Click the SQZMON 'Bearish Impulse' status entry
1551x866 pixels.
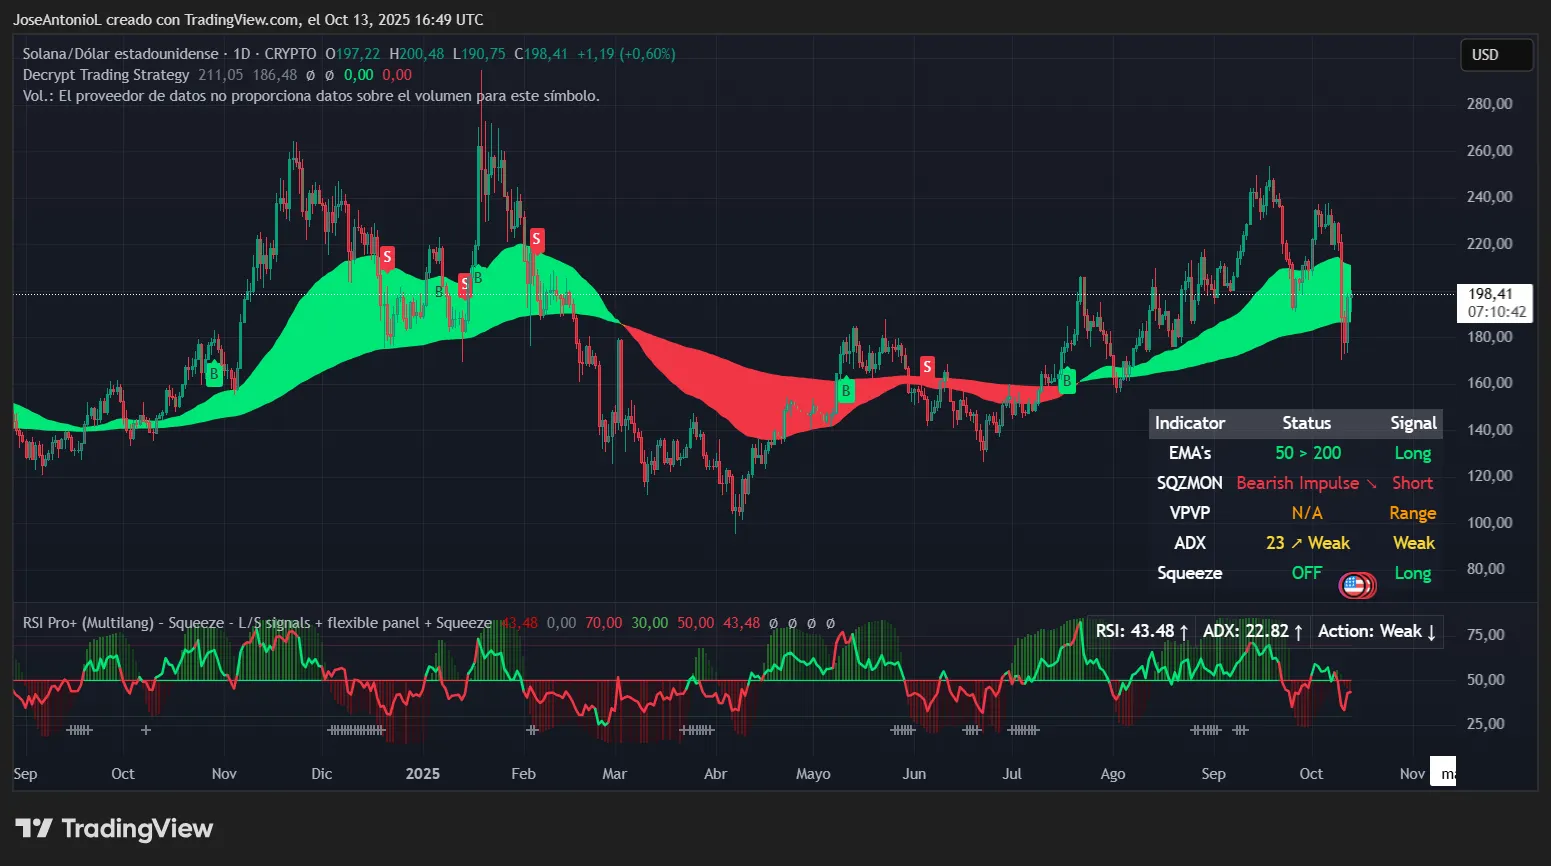pos(1299,482)
